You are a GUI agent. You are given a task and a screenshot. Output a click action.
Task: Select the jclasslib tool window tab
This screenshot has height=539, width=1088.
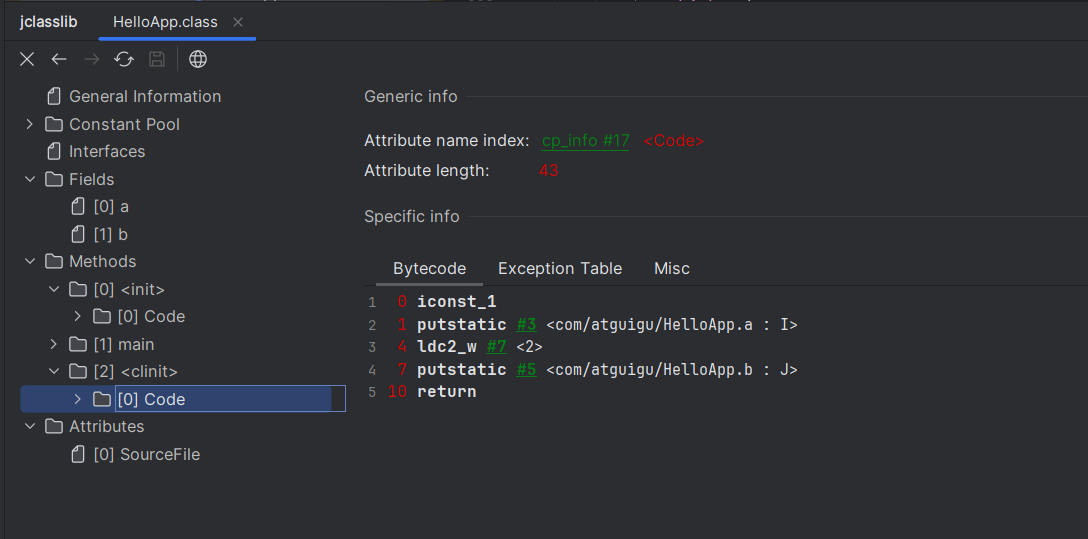[48, 22]
